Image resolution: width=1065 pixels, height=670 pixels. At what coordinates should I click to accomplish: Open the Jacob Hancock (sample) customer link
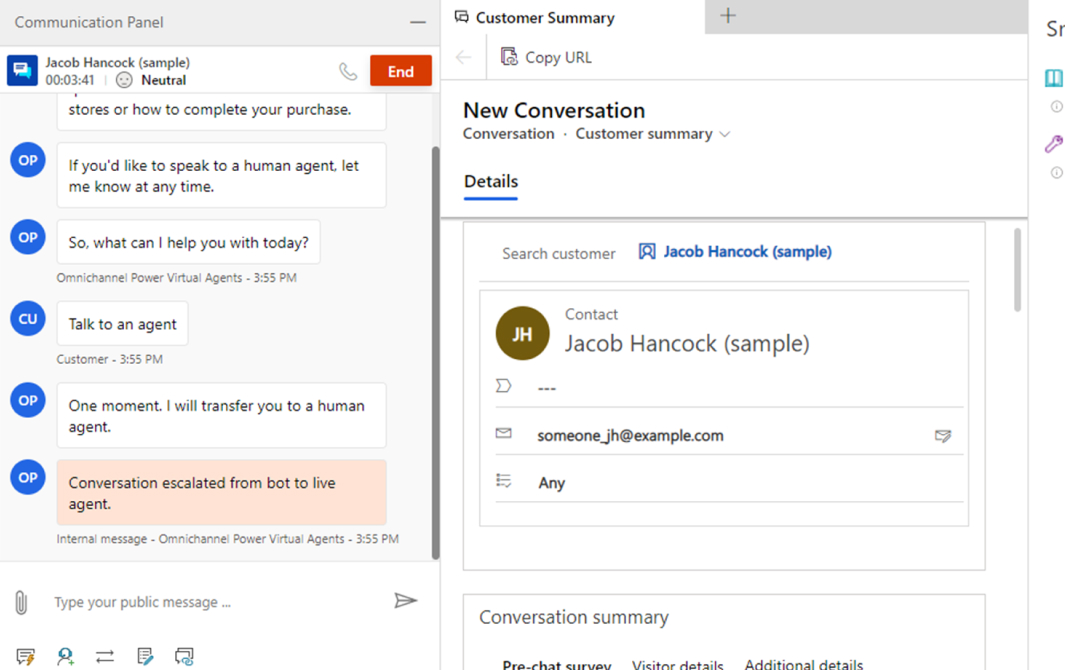(x=746, y=252)
